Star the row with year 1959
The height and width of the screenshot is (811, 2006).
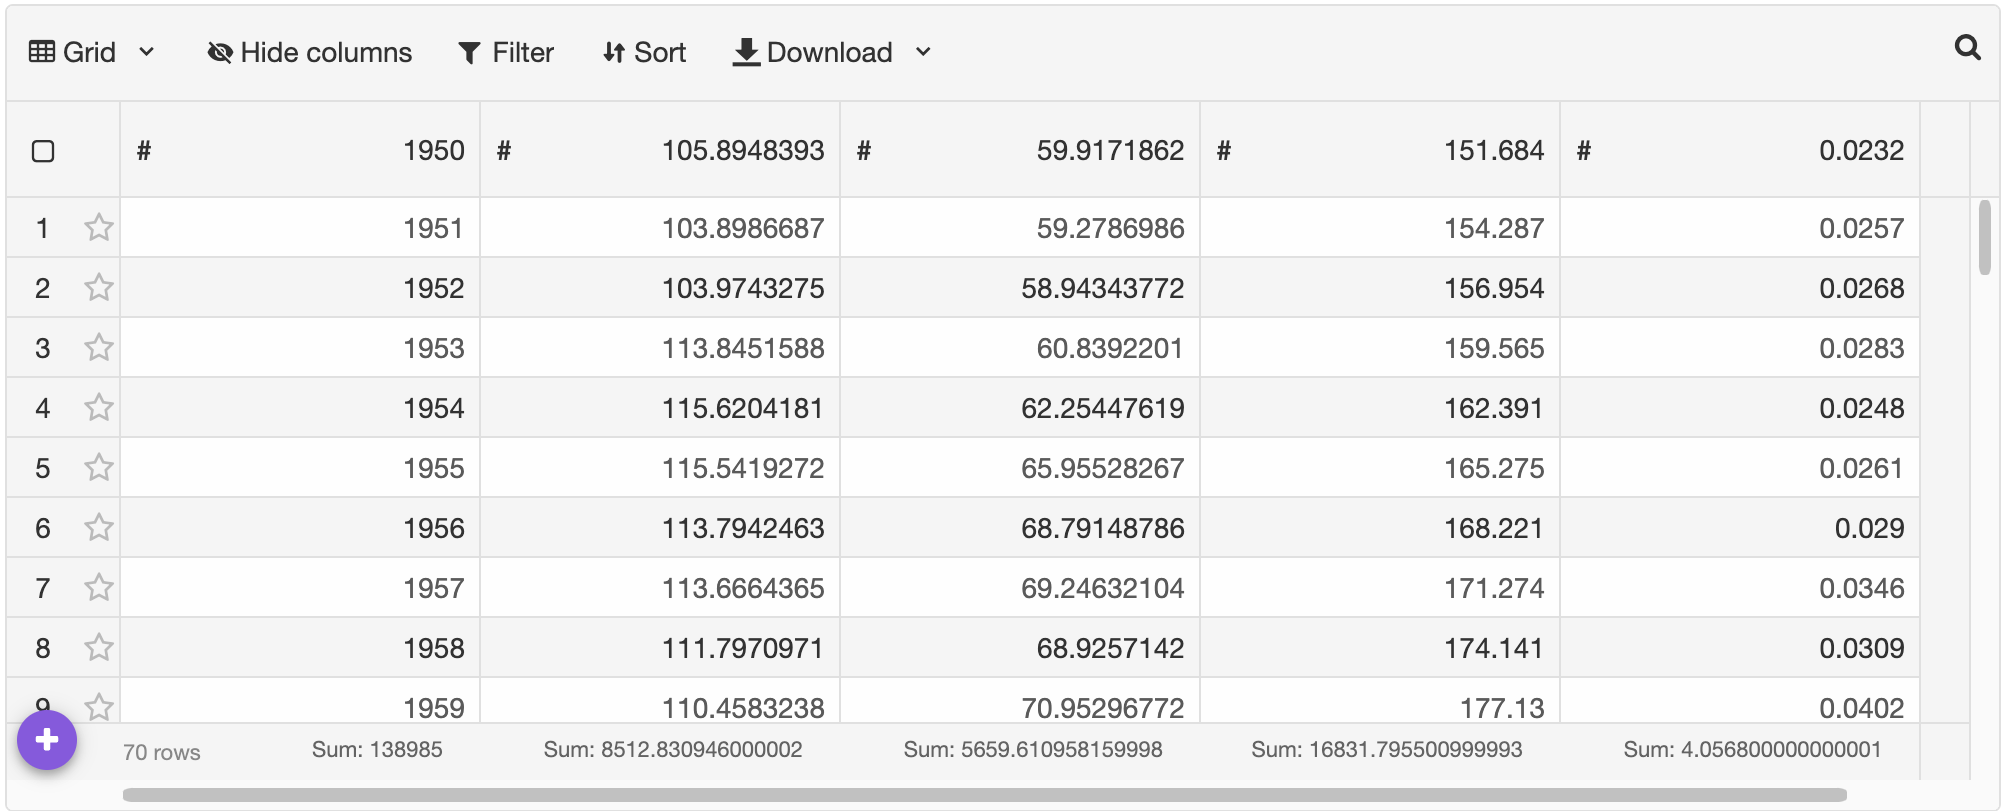[98, 707]
